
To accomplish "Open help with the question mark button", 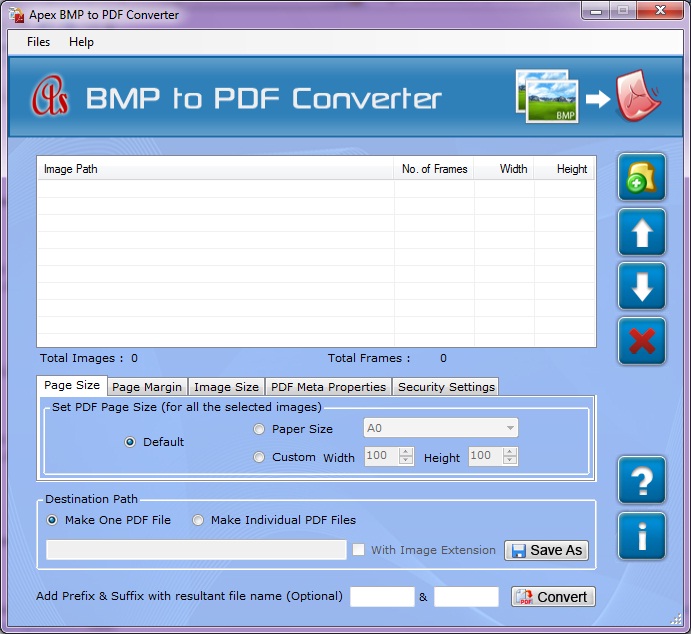I will [x=642, y=480].
